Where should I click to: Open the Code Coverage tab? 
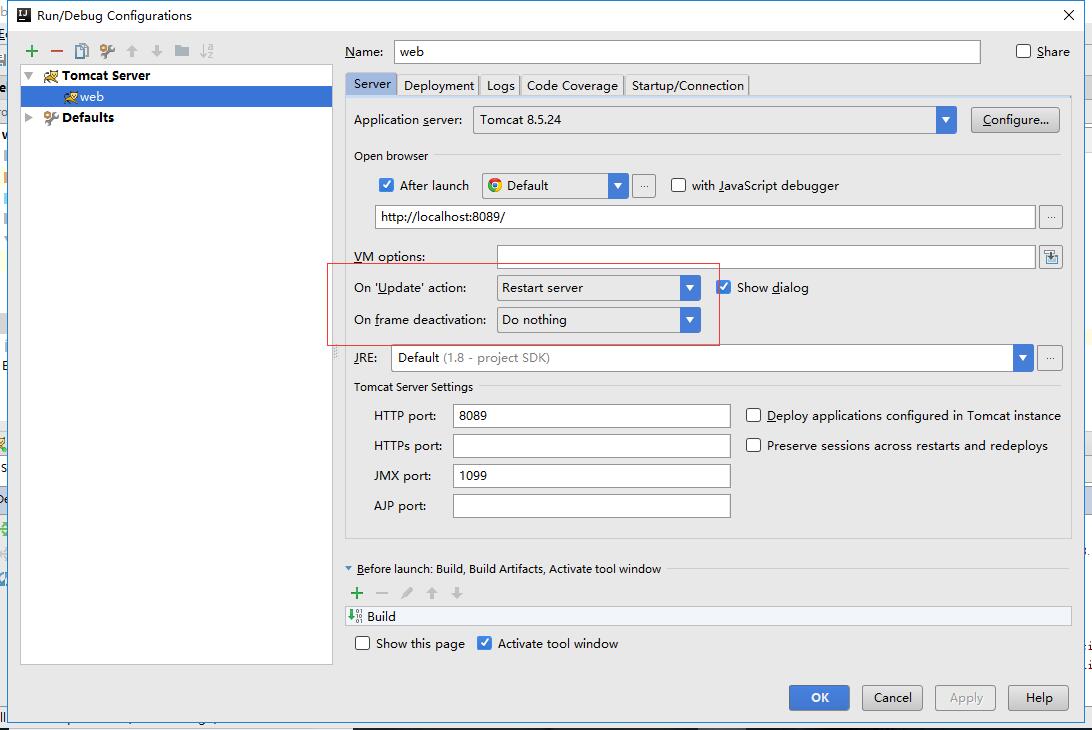(572, 85)
